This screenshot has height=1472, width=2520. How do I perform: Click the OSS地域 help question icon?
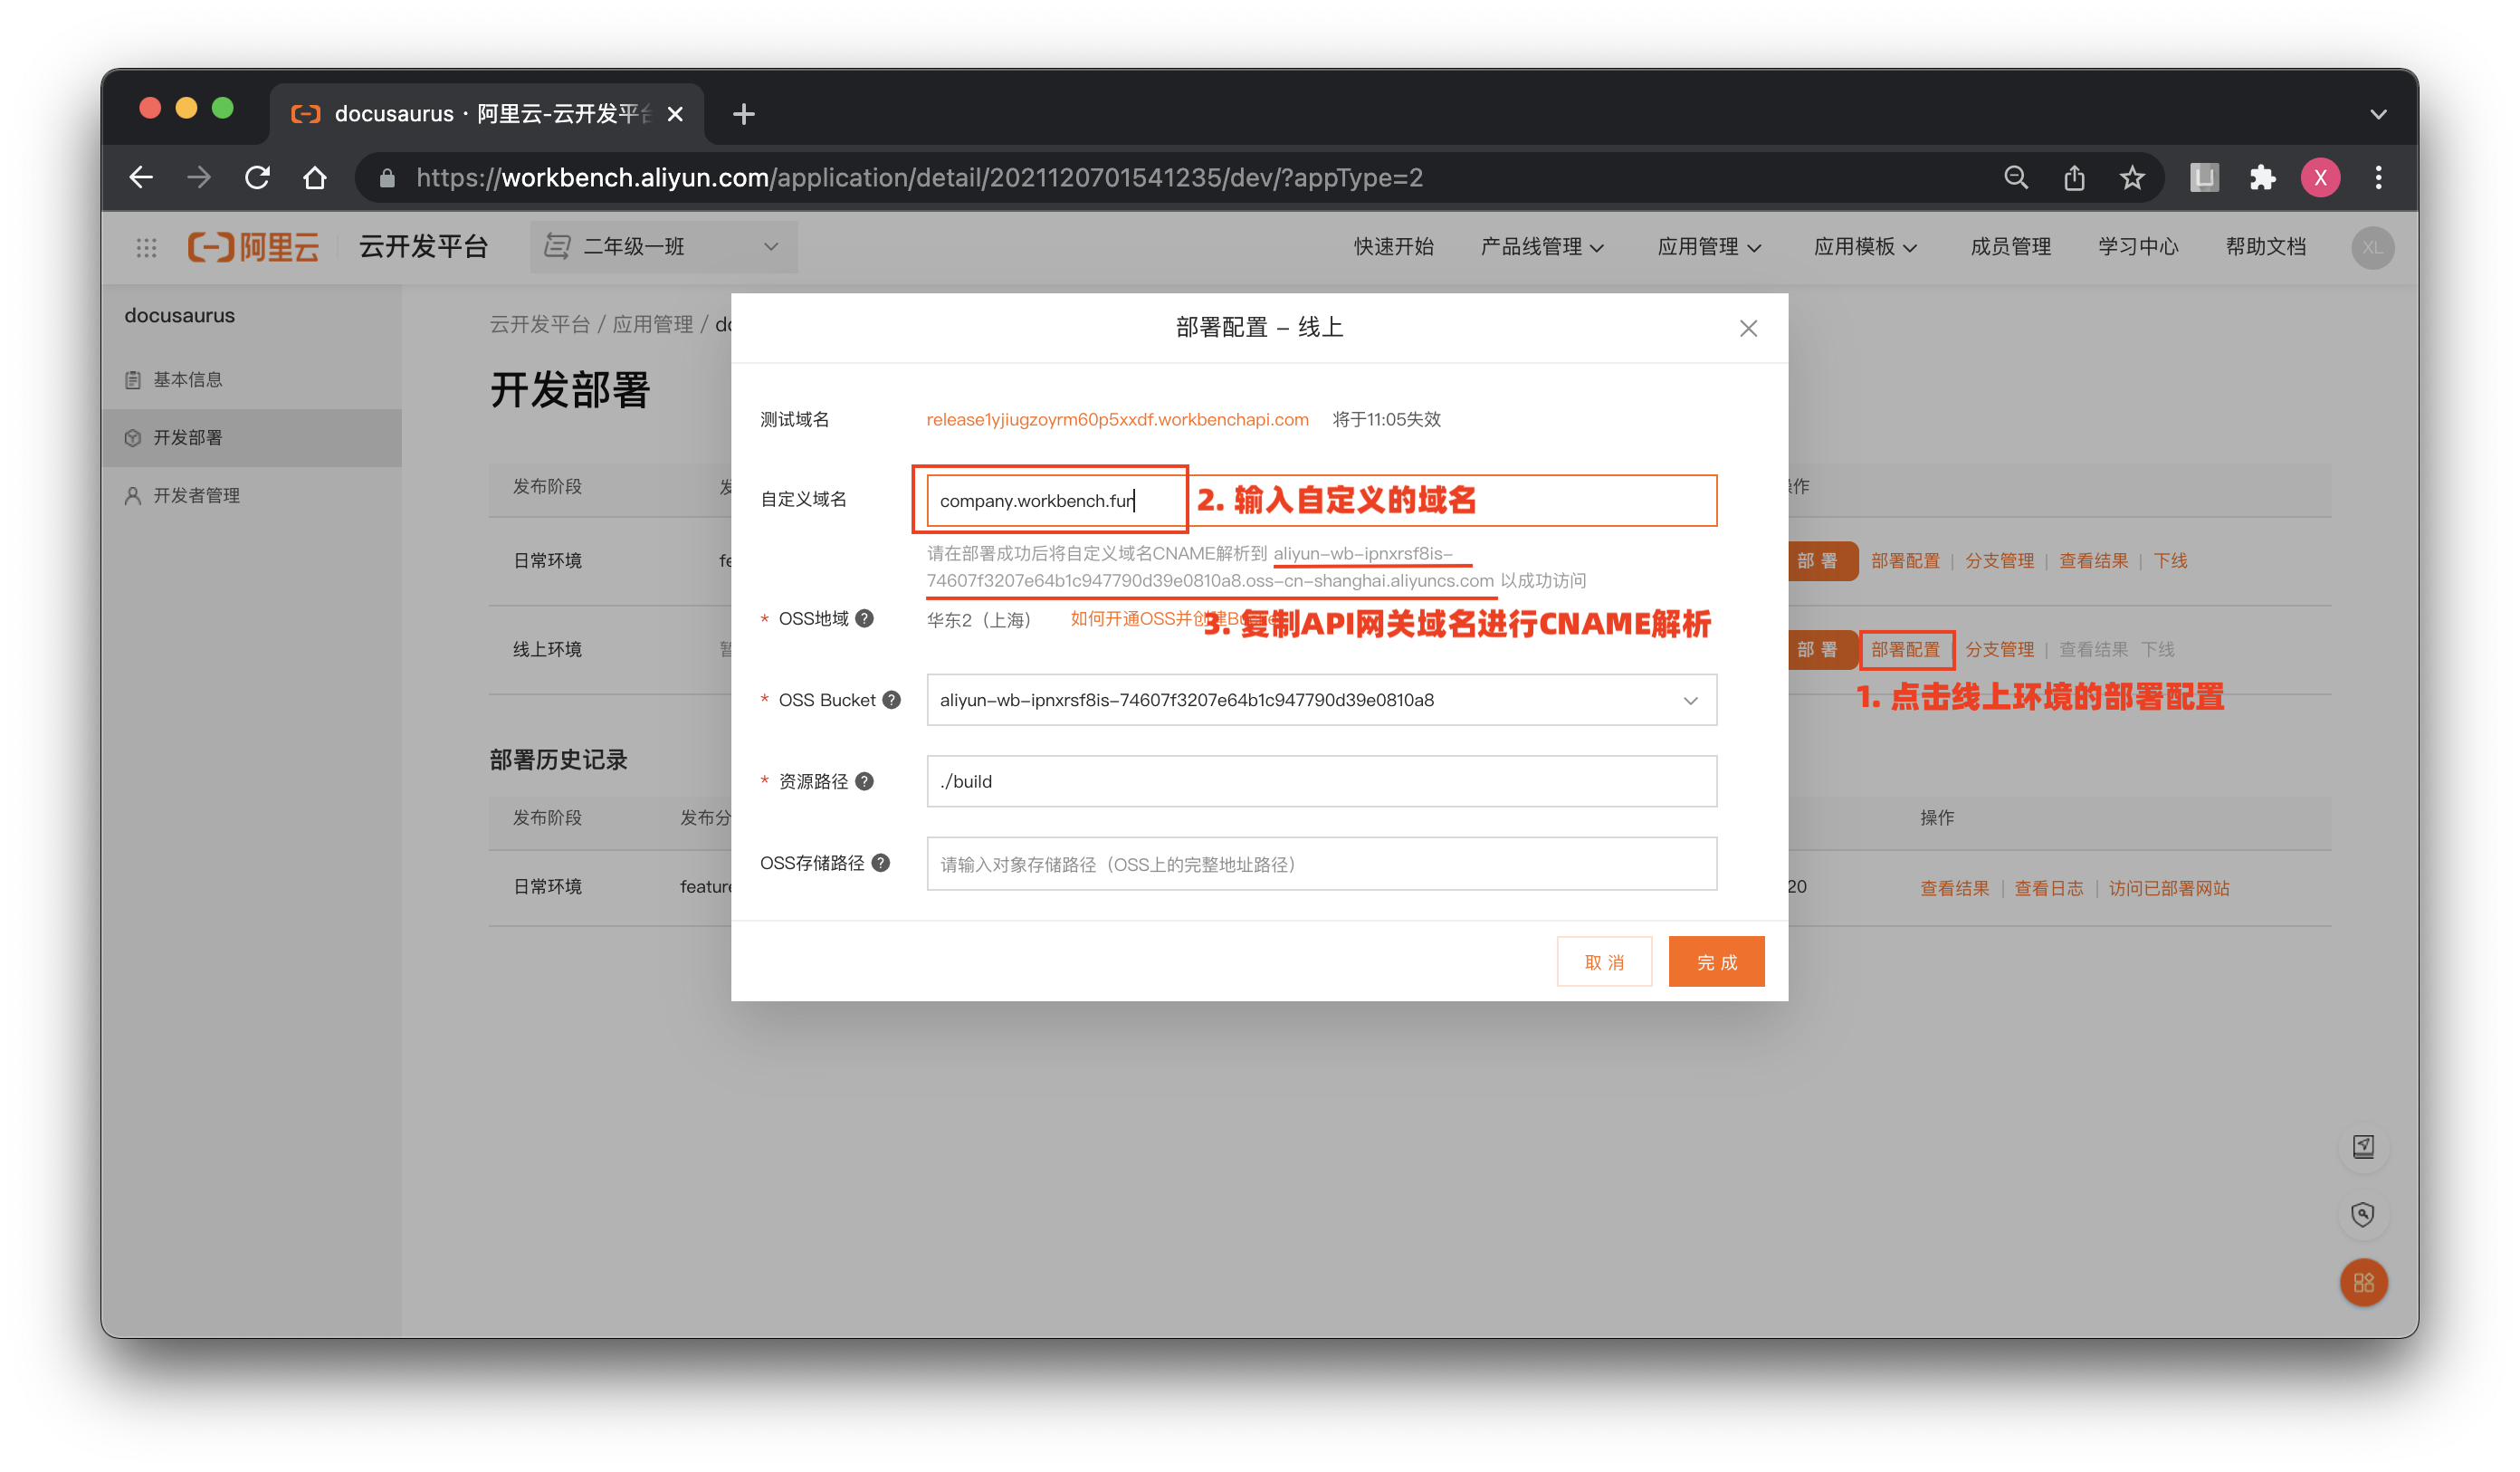coord(865,618)
